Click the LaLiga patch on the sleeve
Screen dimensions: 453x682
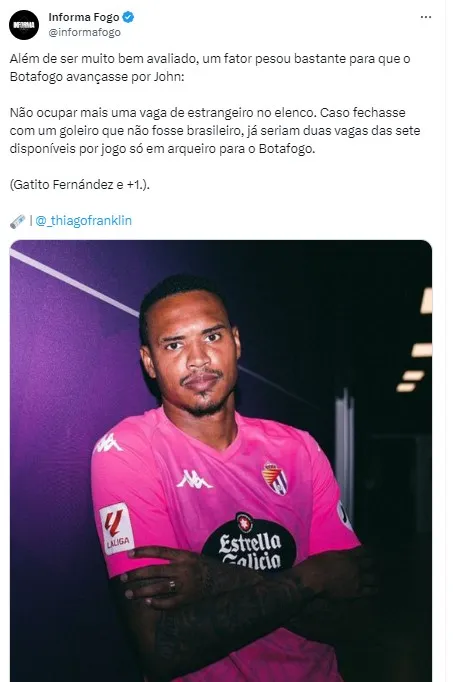tap(116, 528)
